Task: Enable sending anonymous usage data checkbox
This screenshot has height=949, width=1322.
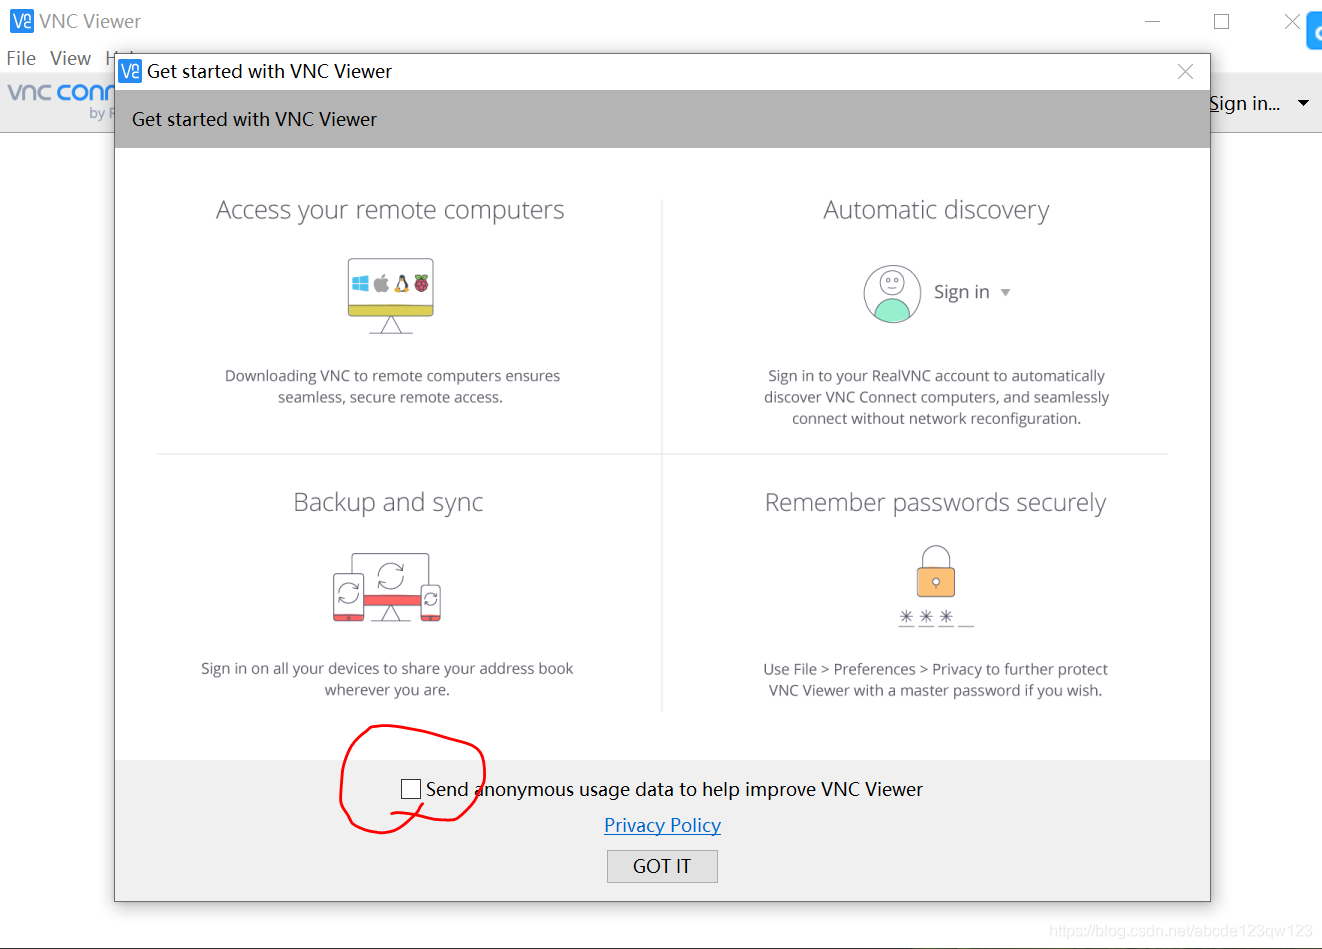Action: tap(411, 789)
